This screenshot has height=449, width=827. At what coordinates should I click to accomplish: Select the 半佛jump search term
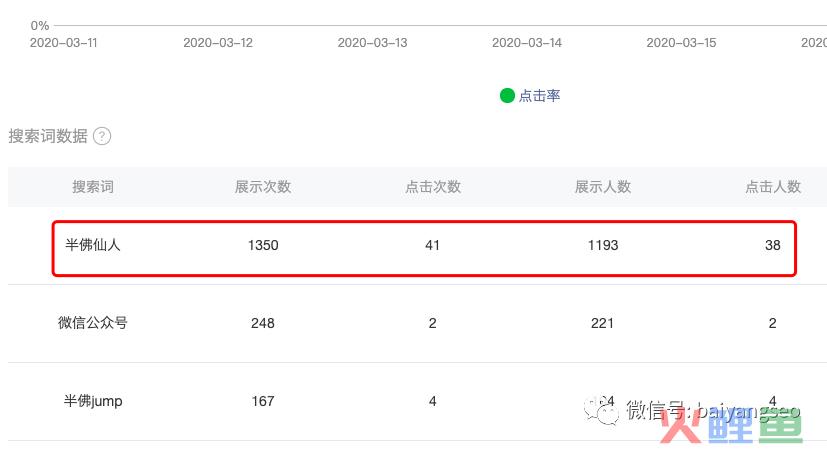(93, 402)
